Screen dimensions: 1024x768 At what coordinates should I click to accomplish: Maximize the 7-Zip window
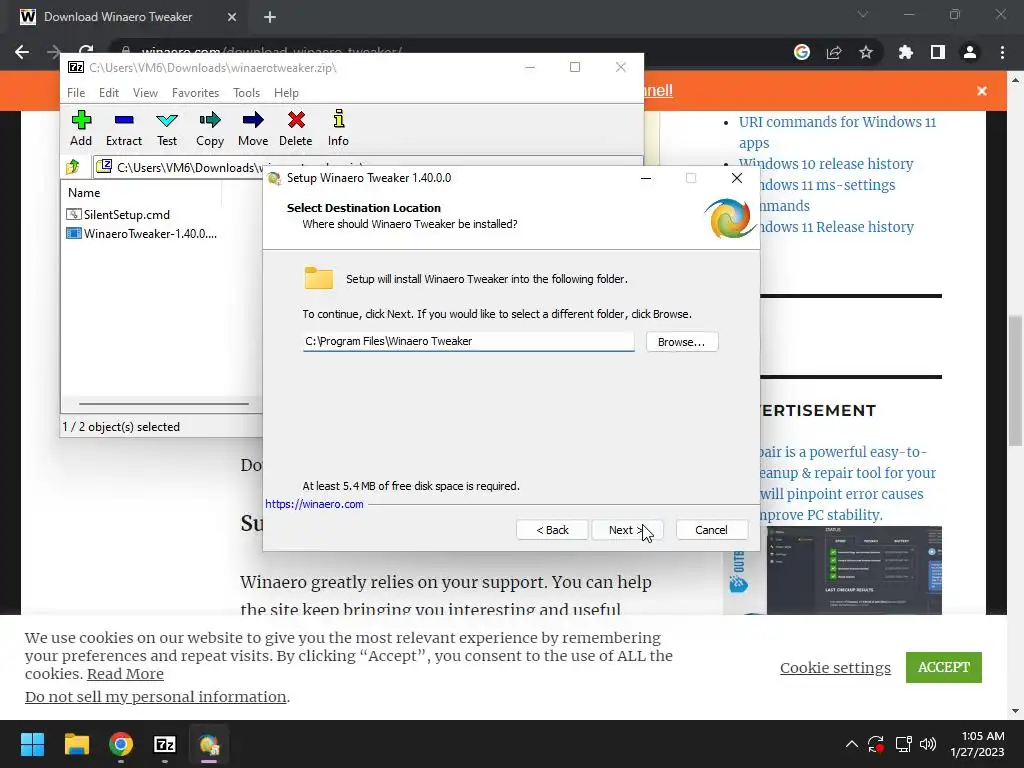click(x=575, y=67)
